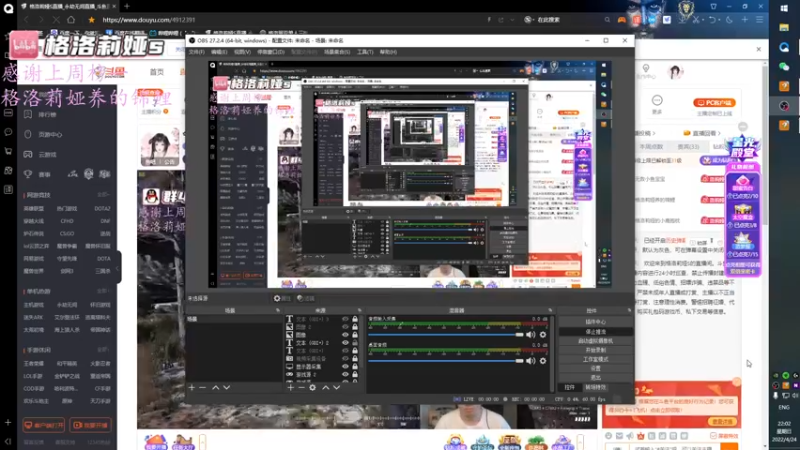The image size is (800, 450).
Task: Open source properties via 来源 gear icon
Action: (312, 388)
